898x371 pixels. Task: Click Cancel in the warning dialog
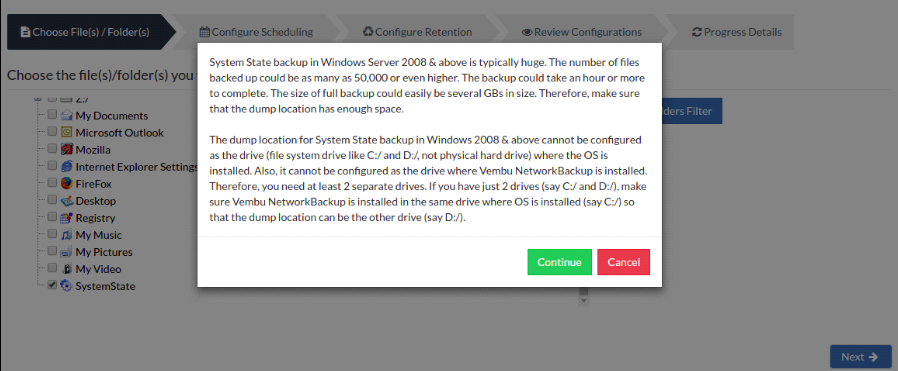(x=624, y=262)
